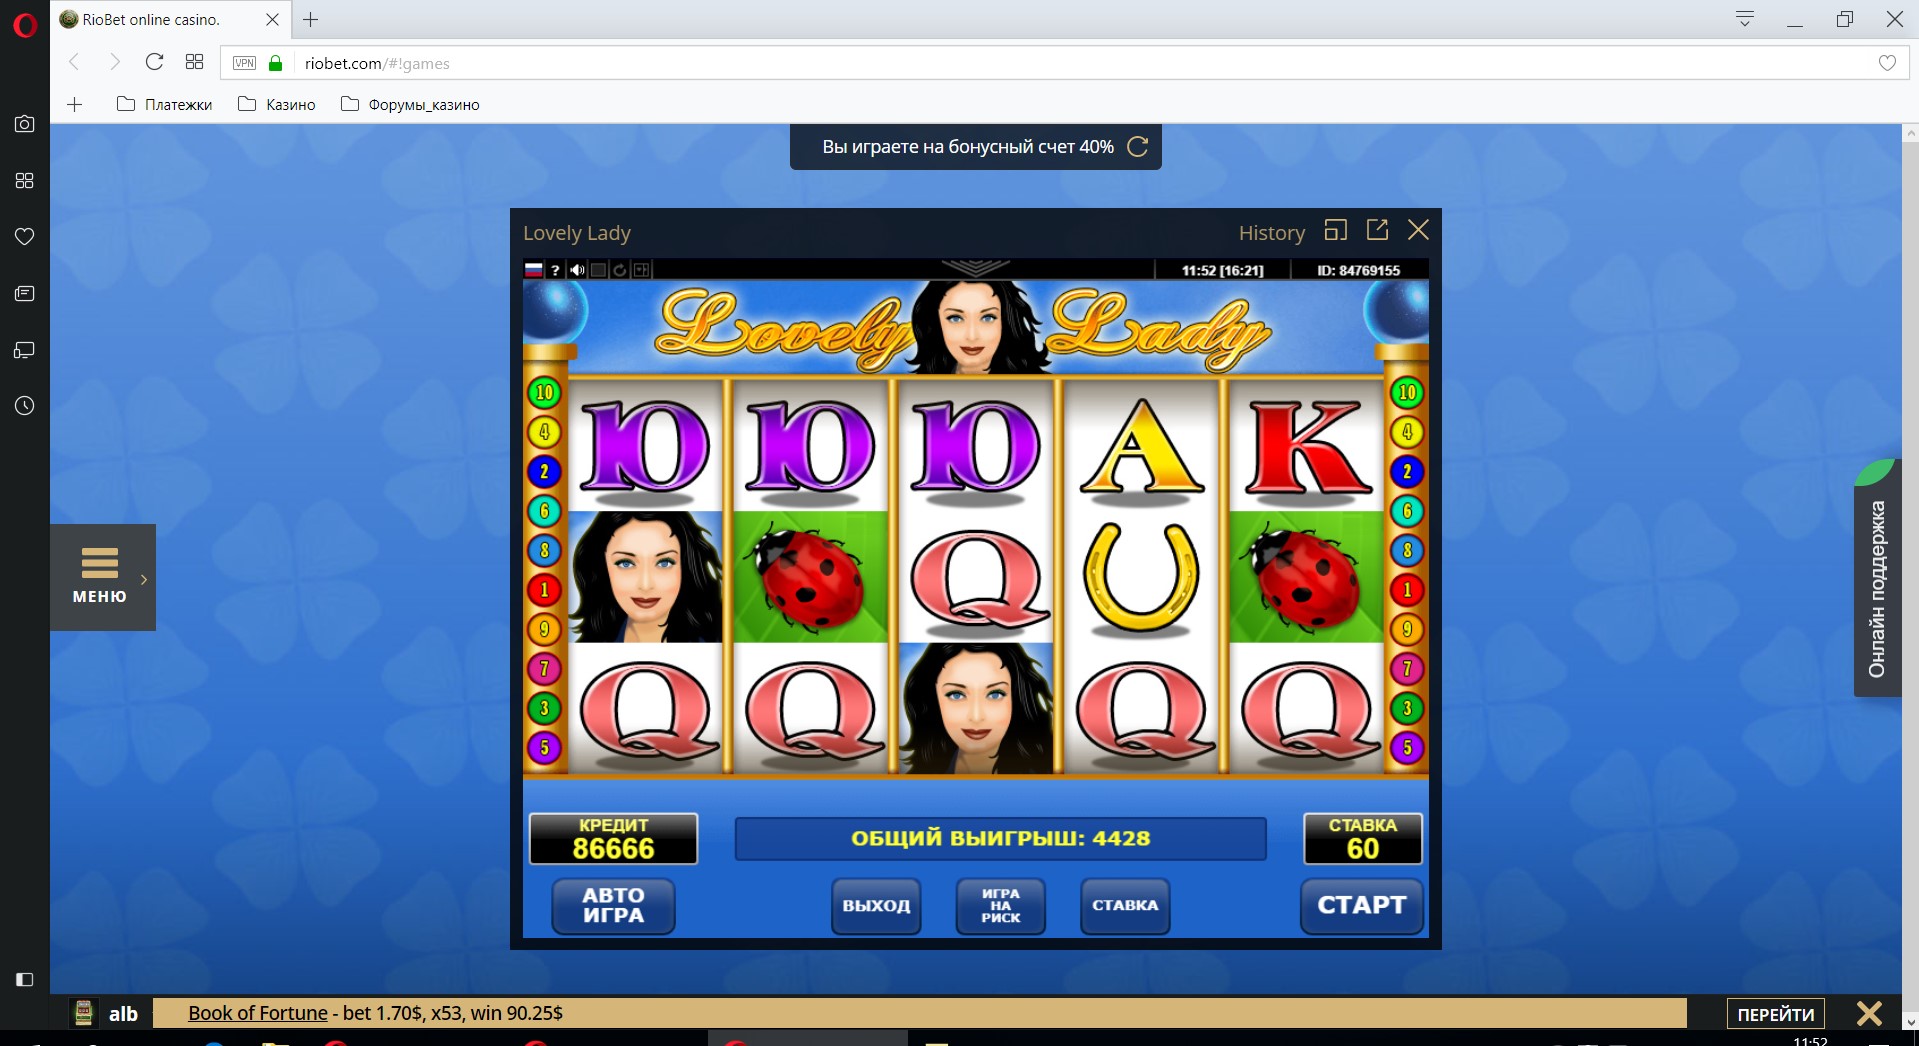Open the game help question mark
The width and height of the screenshot is (1919, 1046).
point(555,270)
